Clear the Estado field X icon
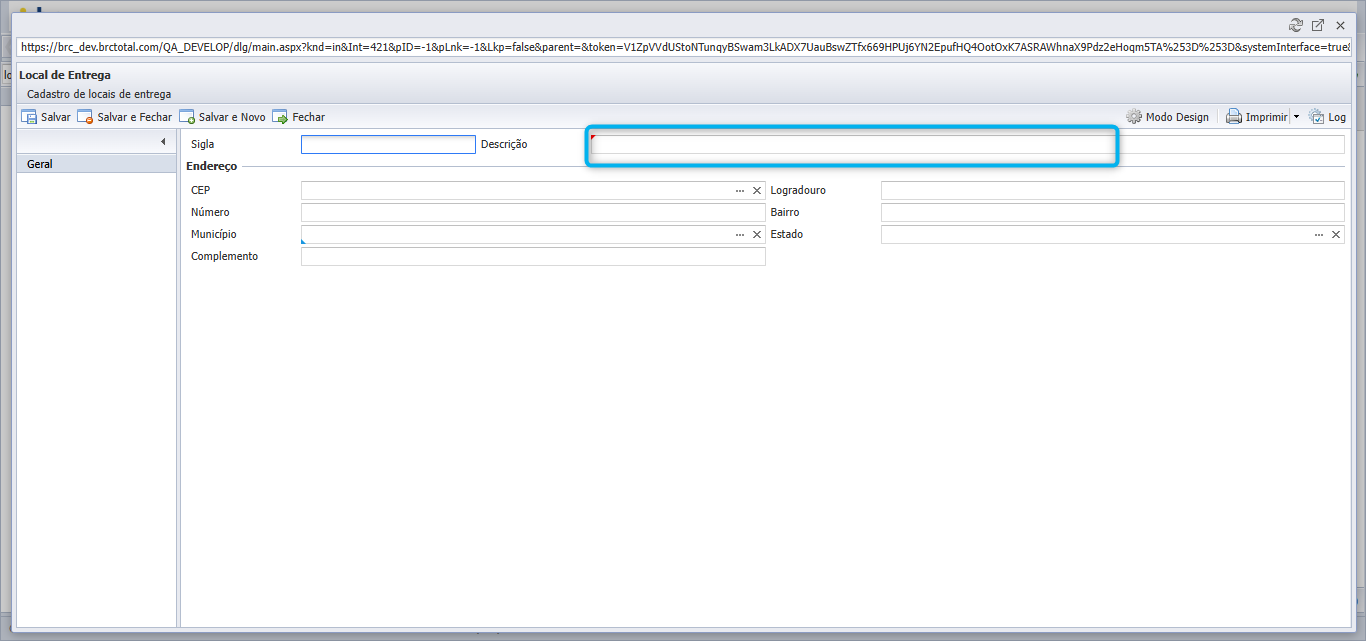Viewport: 1366px width, 641px height. [1336, 234]
